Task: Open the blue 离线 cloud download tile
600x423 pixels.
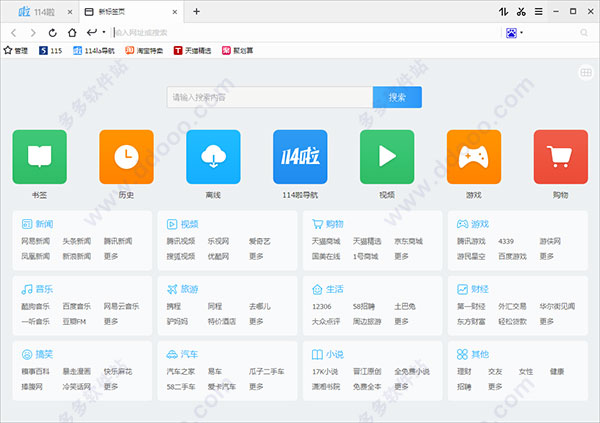Action: click(213, 157)
